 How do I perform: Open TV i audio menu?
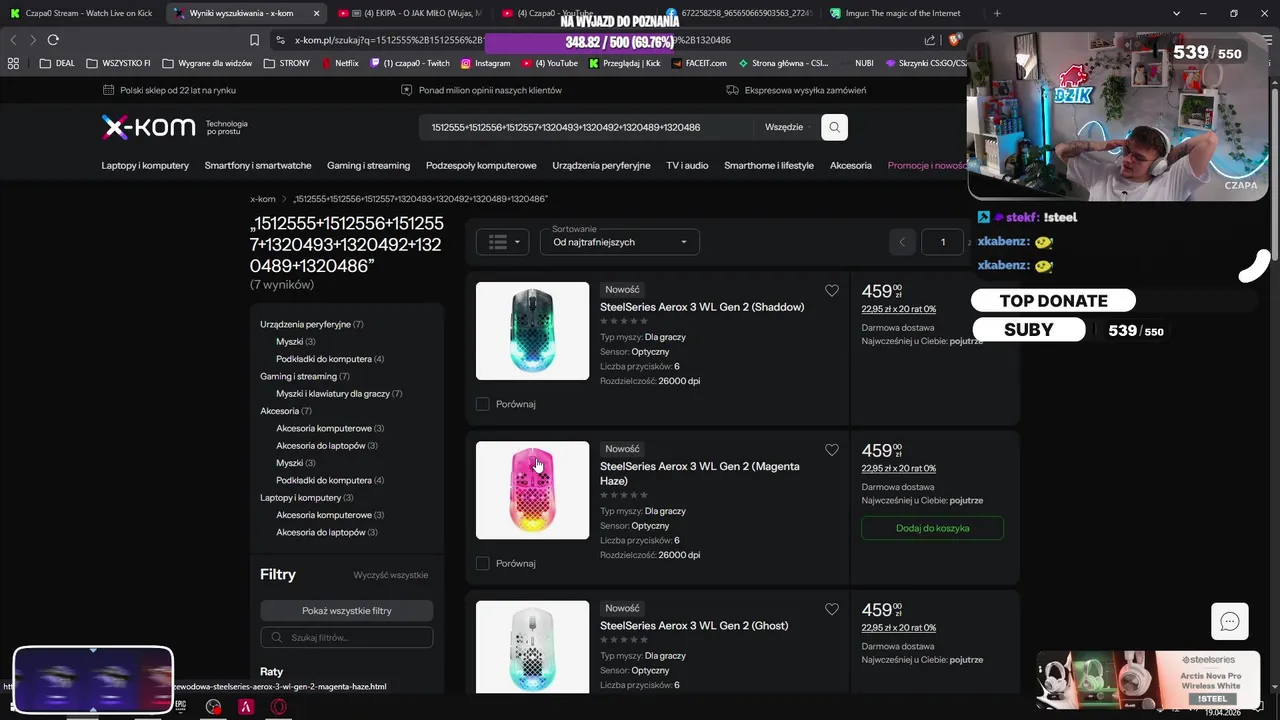click(687, 165)
